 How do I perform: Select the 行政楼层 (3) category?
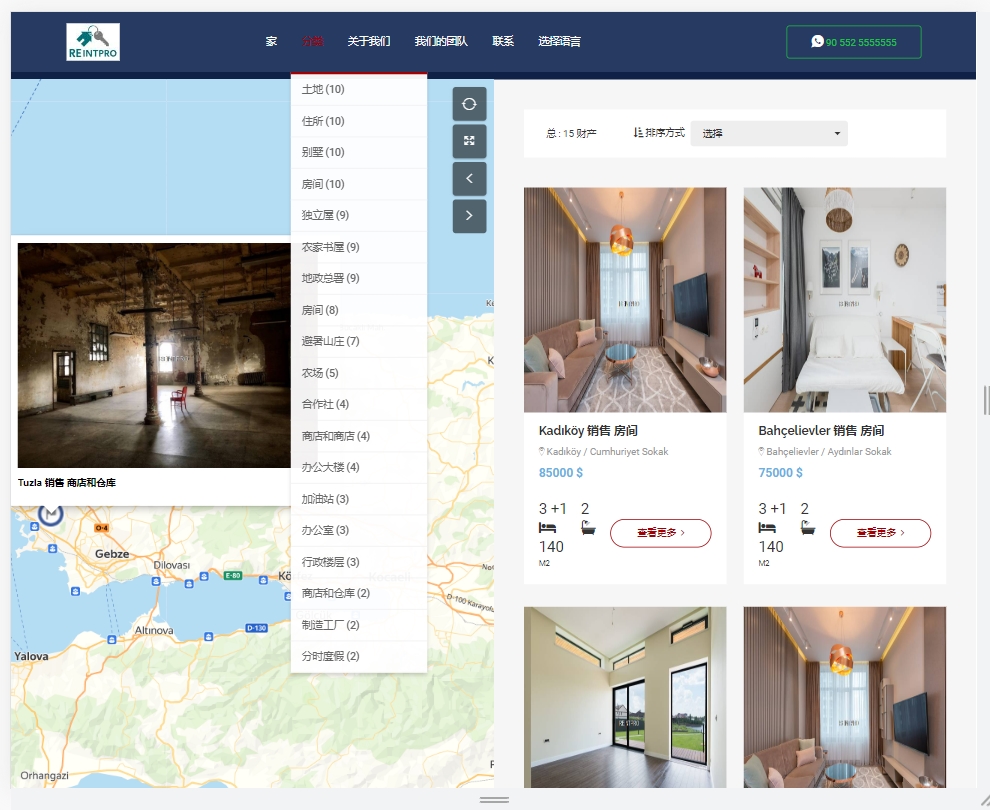click(x=359, y=563)
